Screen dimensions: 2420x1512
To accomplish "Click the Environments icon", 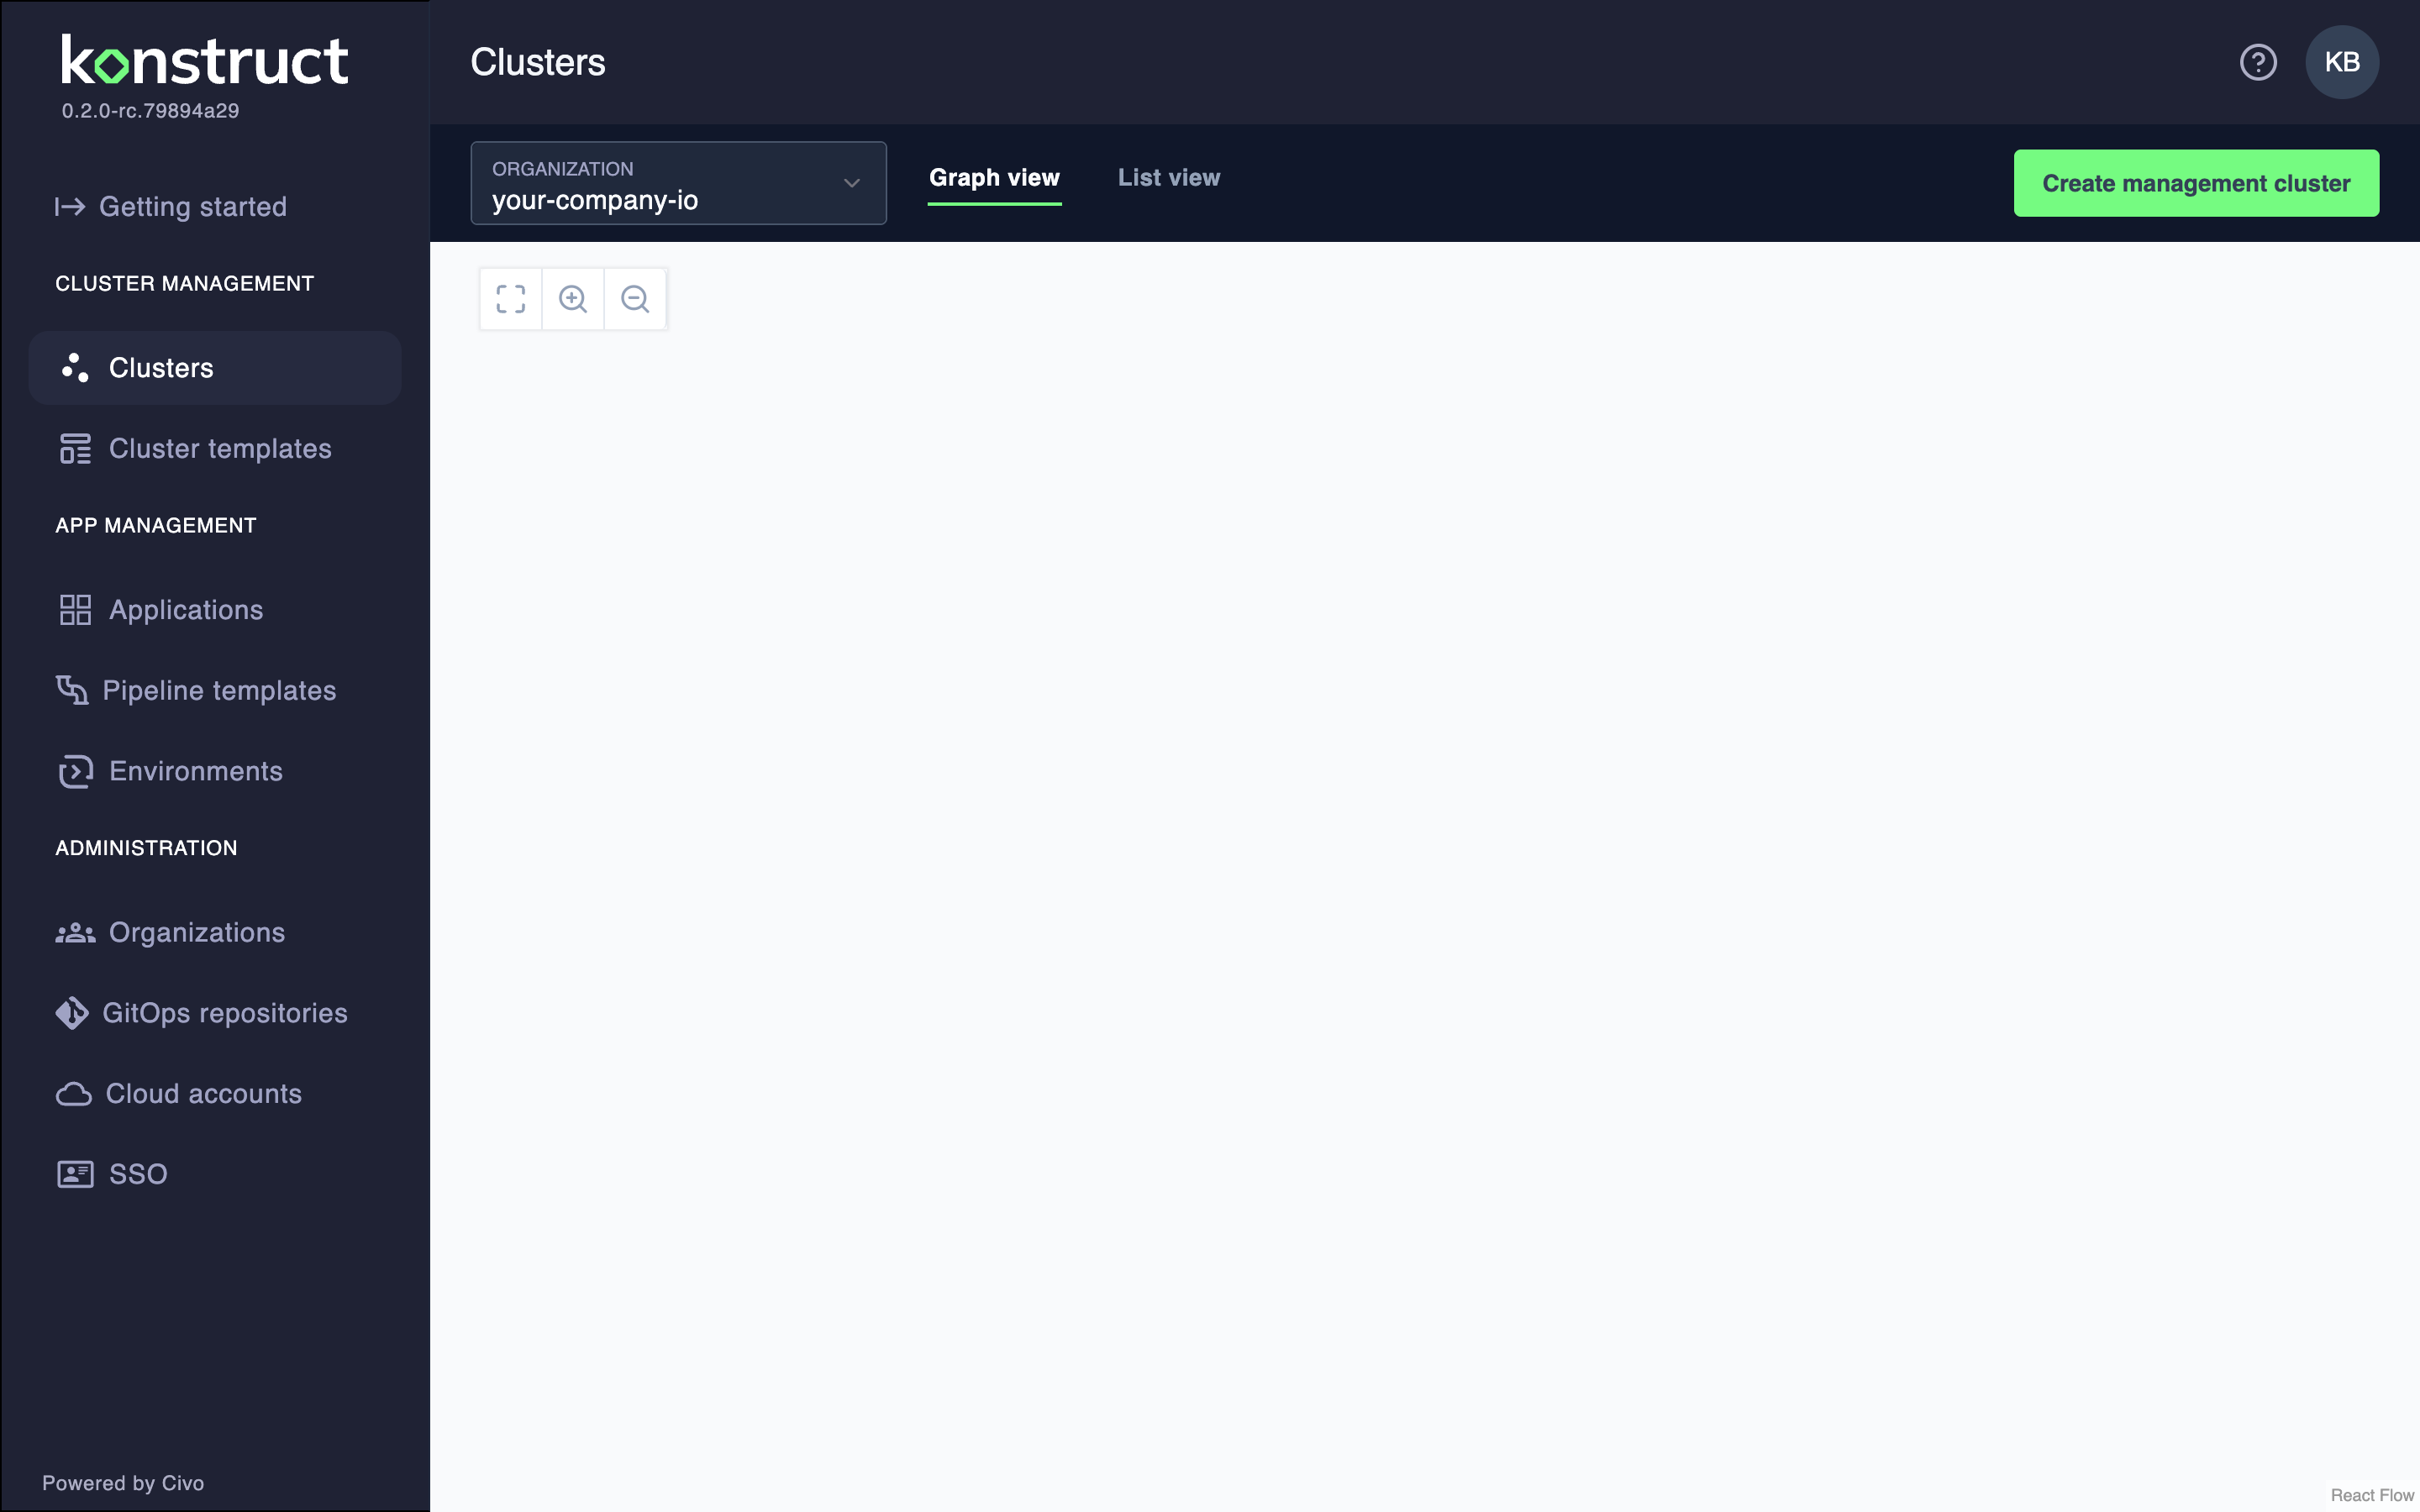I will (73, 771).
